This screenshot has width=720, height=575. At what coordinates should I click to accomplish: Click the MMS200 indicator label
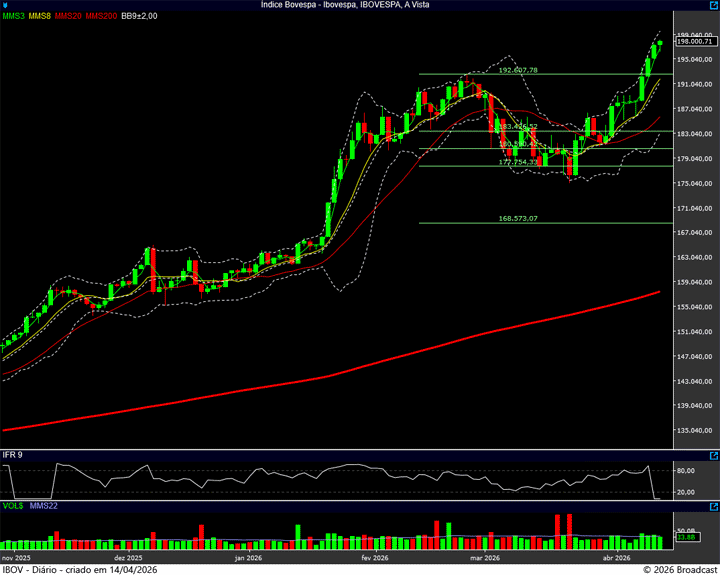point(101,16)
